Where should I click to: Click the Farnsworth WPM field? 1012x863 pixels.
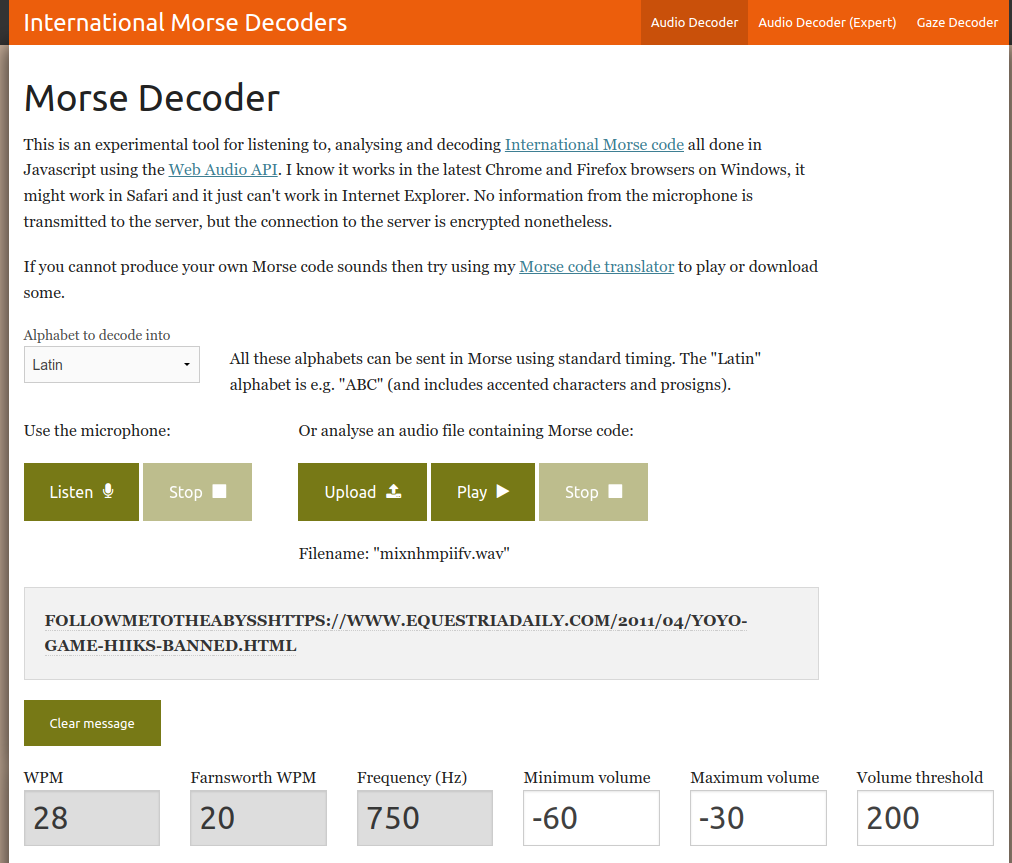258,818
